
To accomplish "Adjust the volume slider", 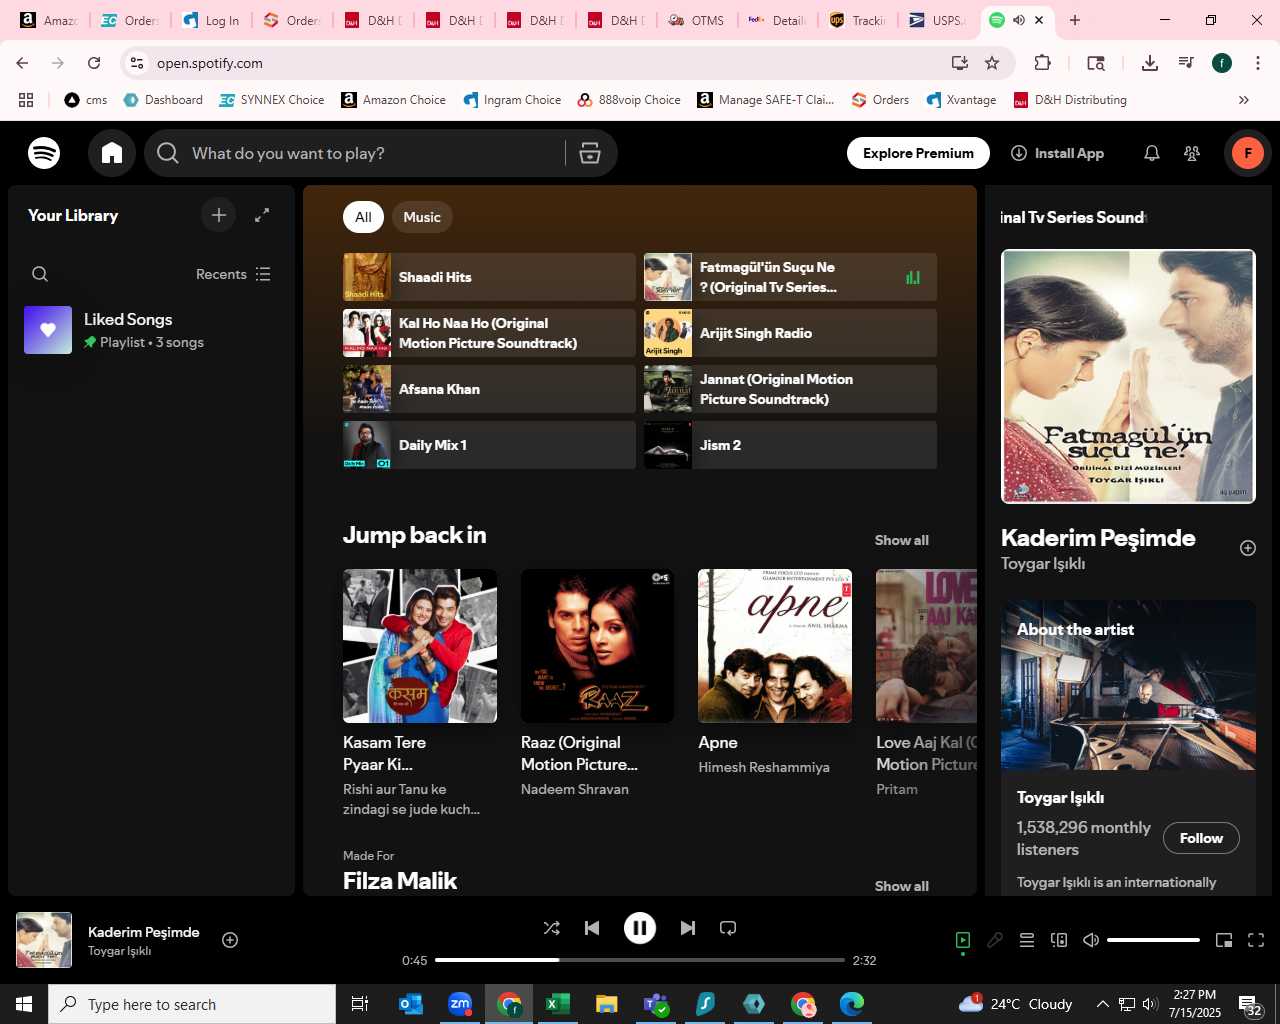I will click(1153, 940).
